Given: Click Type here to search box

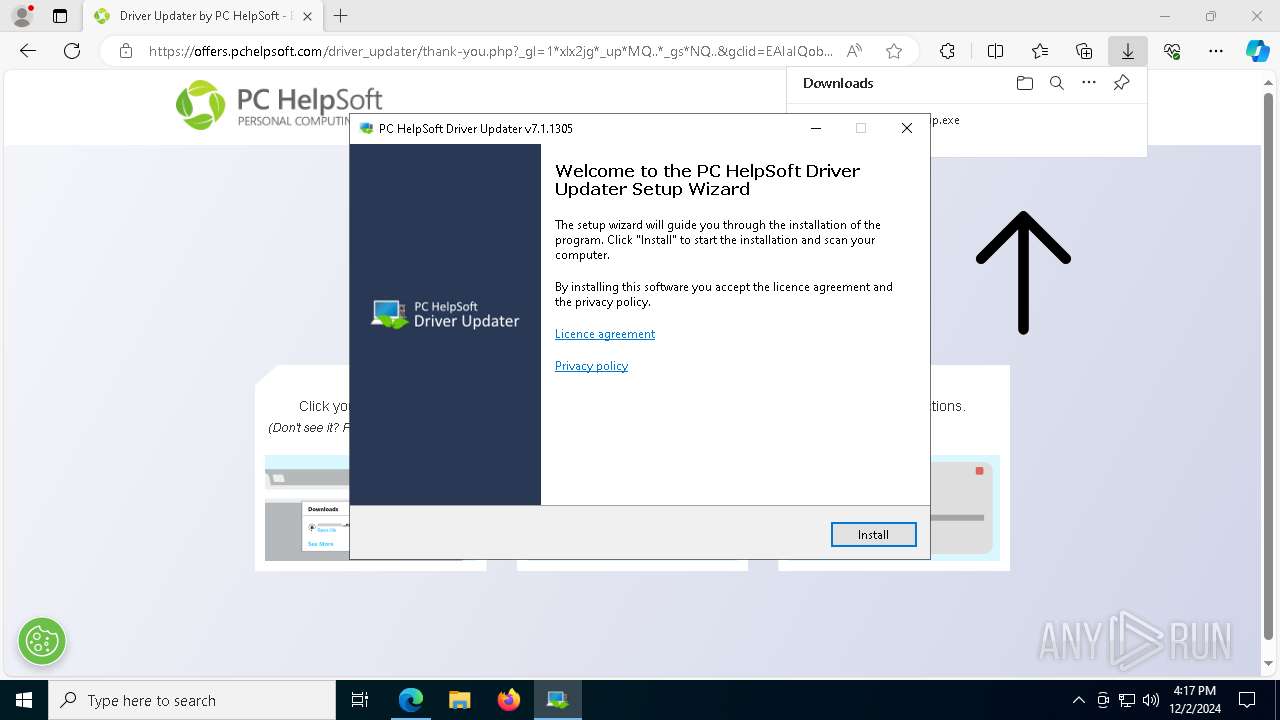Looking at the screenshot, I should pos(192,700).
